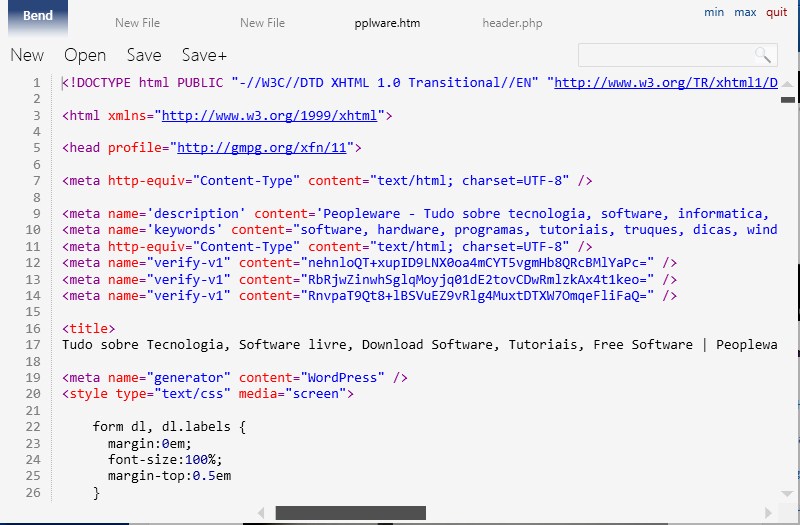Click the <title> tag text

tap(89, 329)
